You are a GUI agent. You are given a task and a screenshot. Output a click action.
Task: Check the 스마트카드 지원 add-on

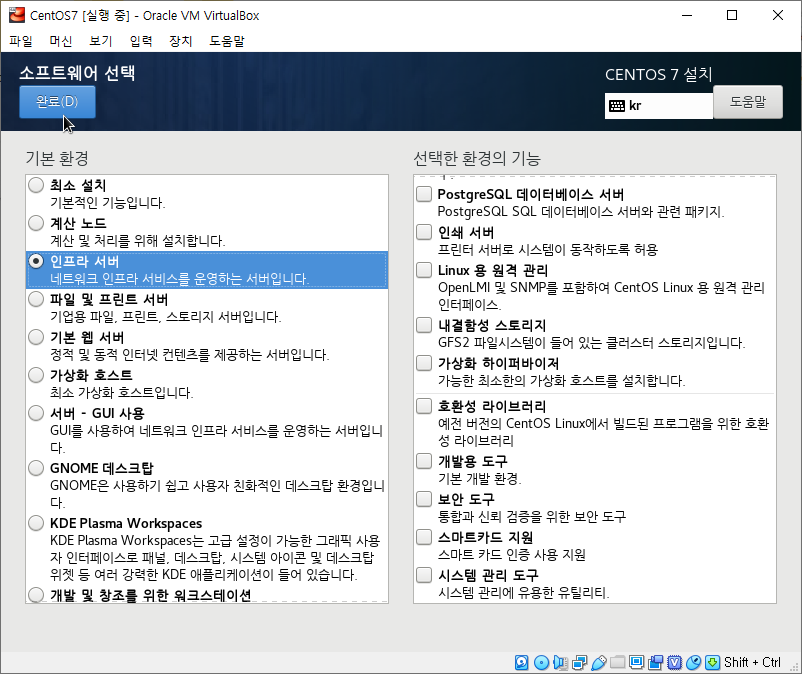[424, 537]
